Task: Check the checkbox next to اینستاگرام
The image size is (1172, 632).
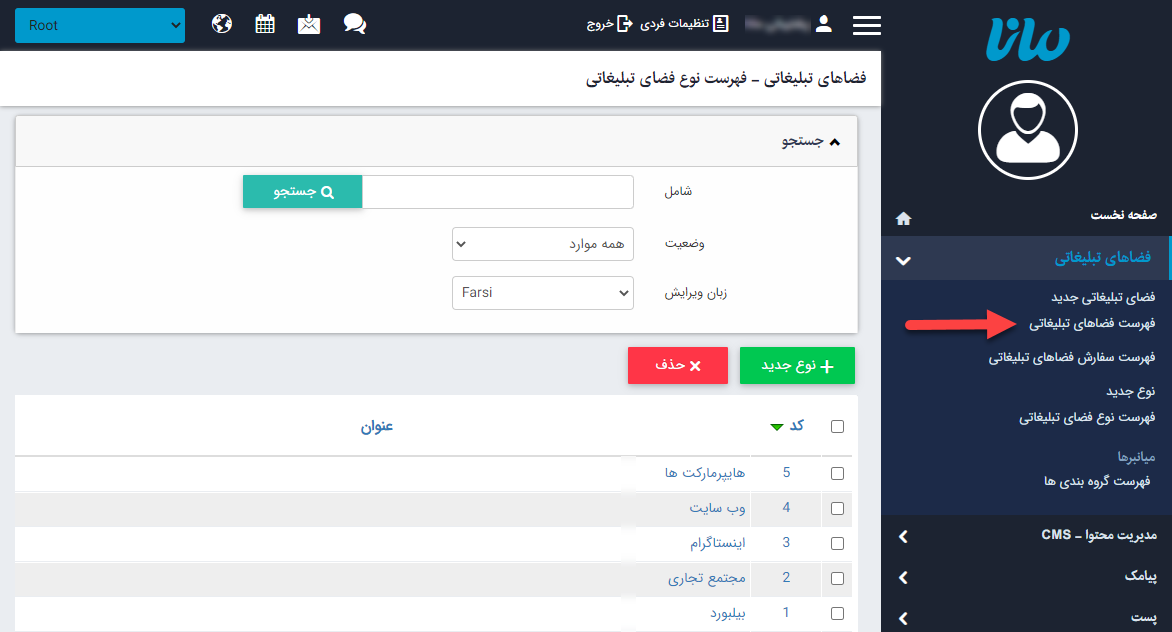Action: (837, 543)
